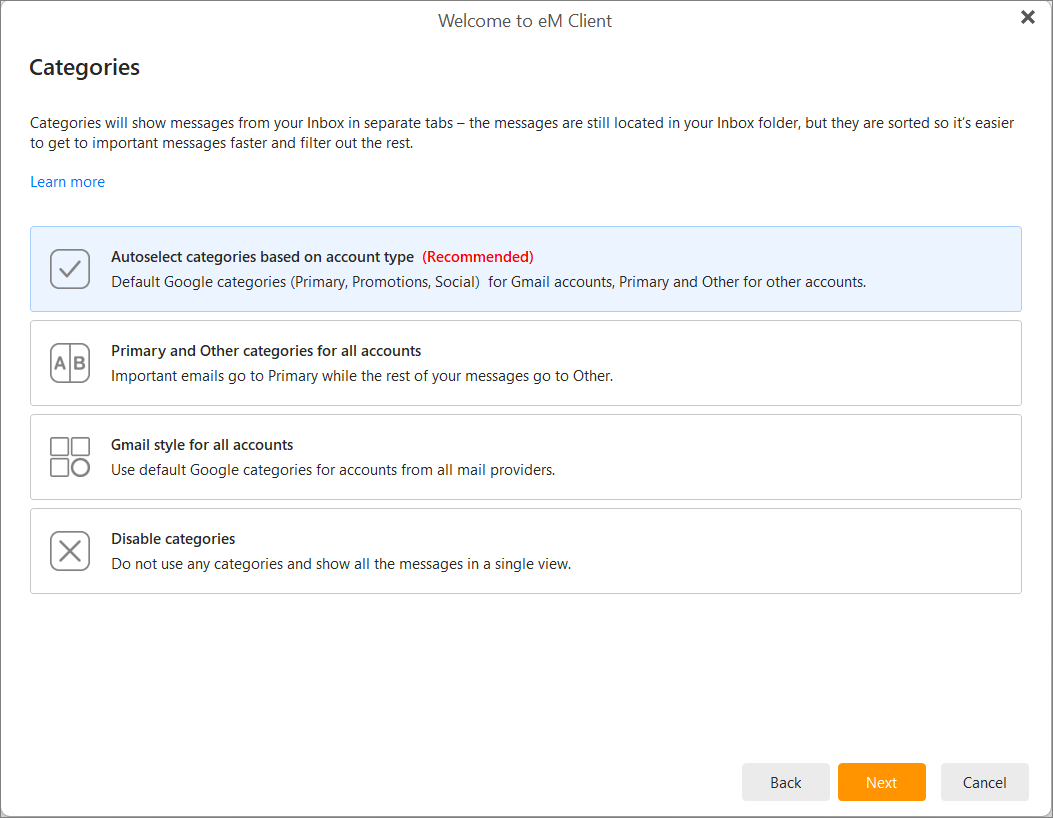Open the Learn more link
The width and height of the screenshot is (1053, 818).
pos(67,182)
